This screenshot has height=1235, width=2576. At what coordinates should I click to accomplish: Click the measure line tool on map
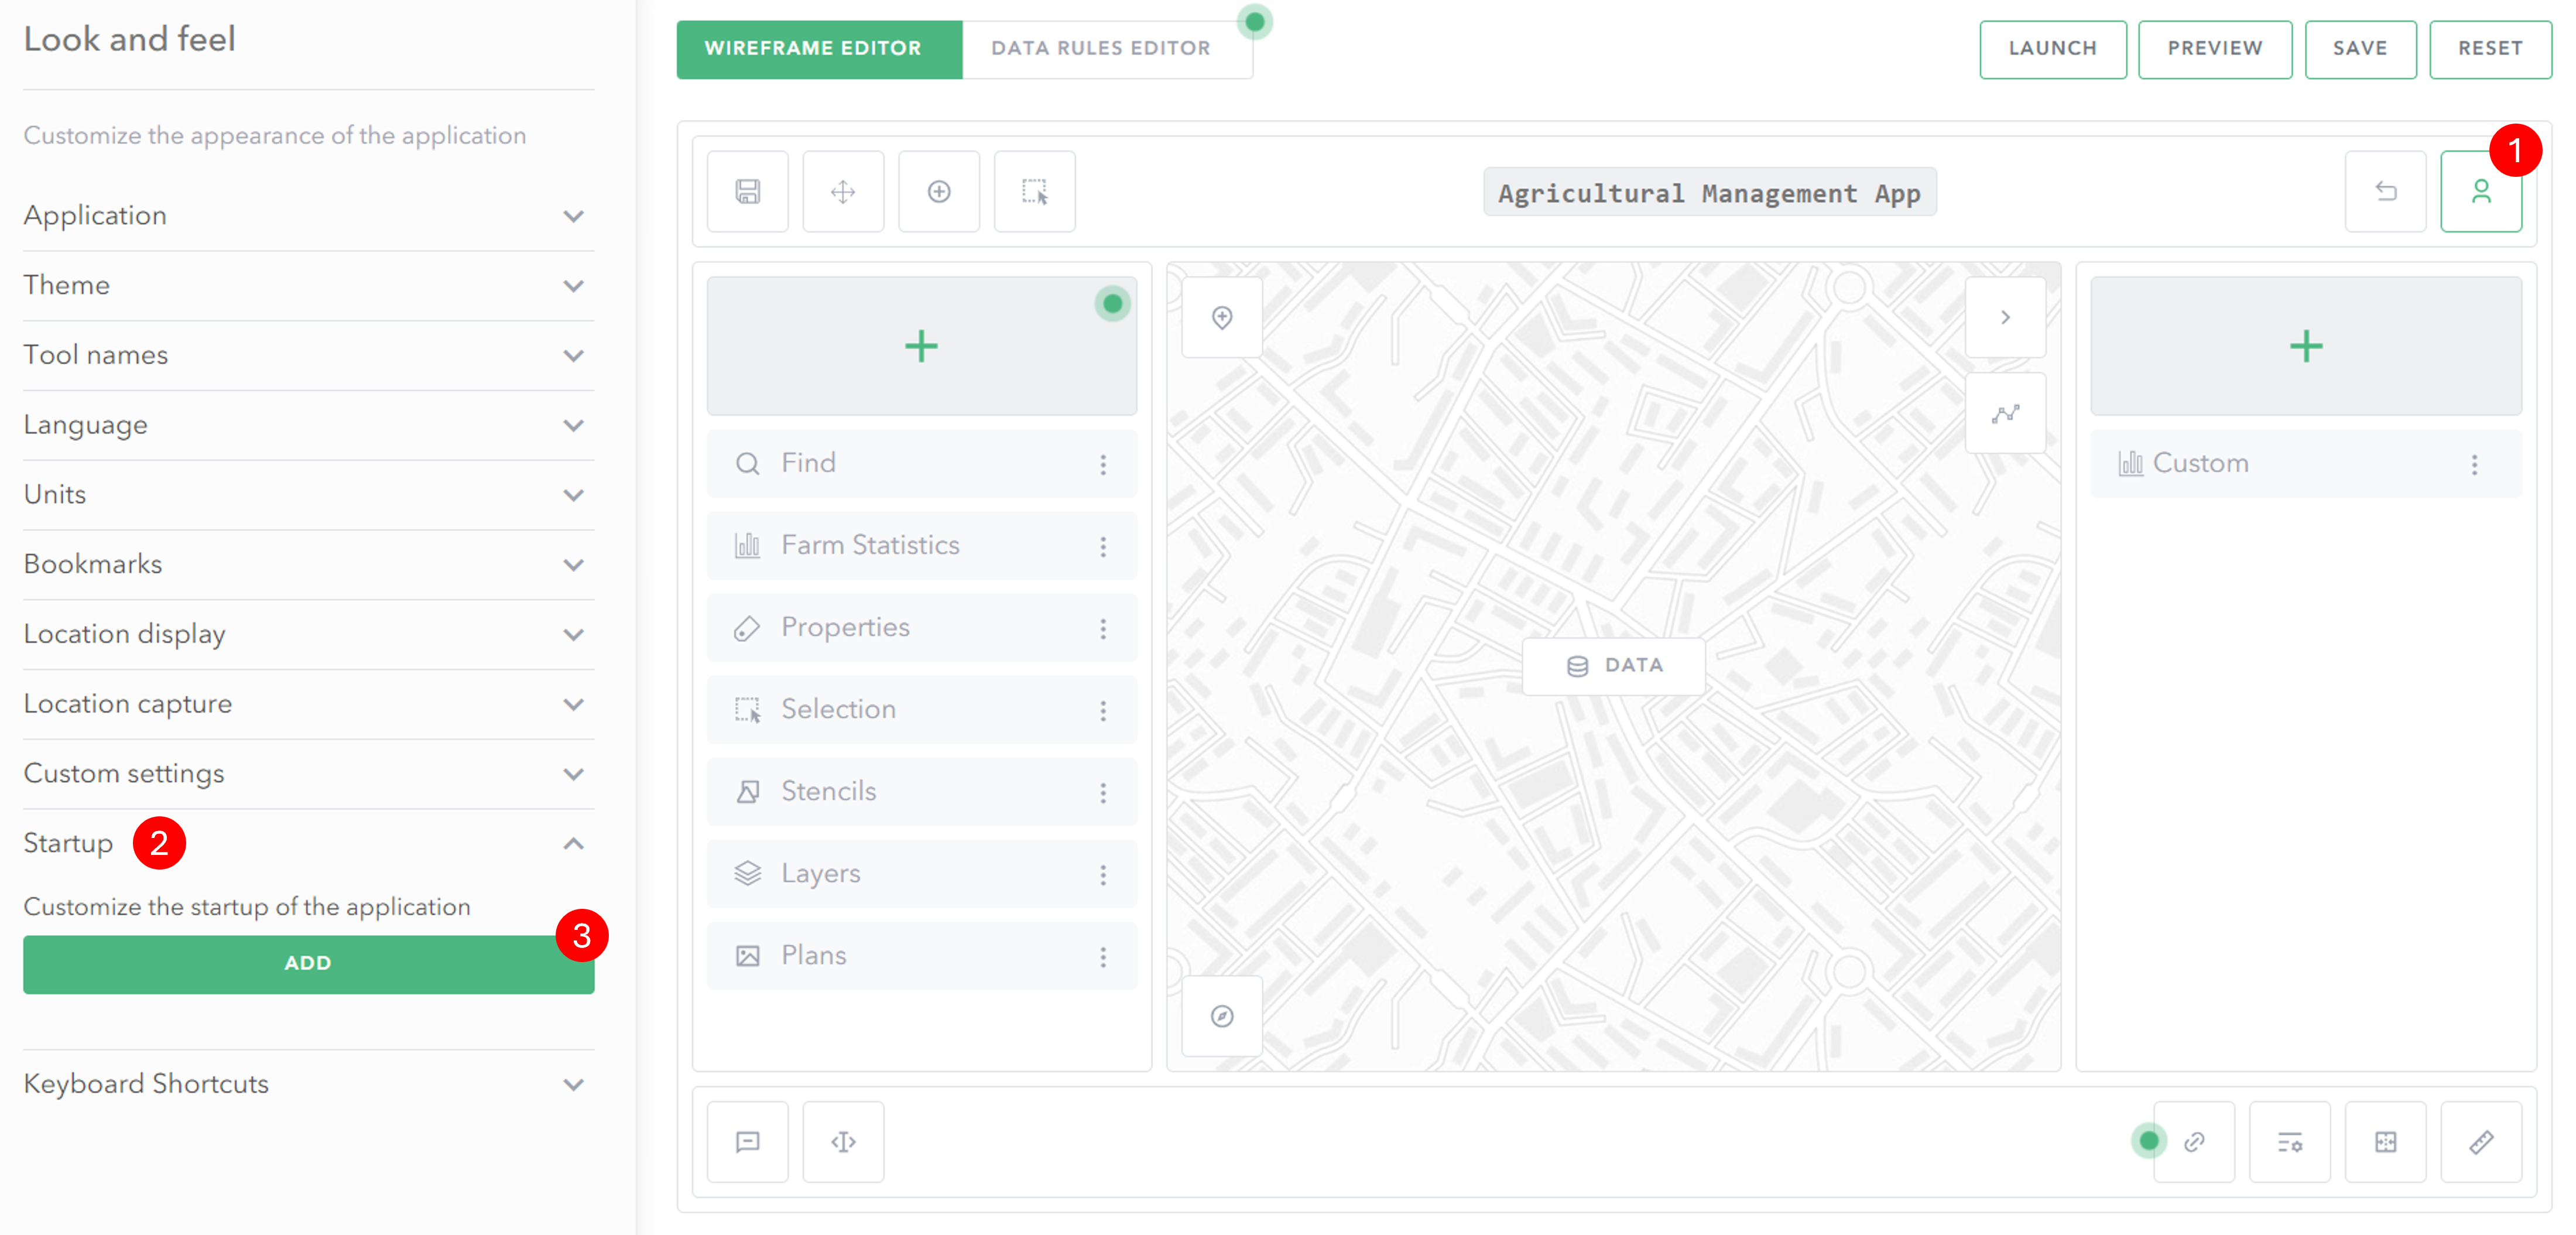(x=2005, y=413)
